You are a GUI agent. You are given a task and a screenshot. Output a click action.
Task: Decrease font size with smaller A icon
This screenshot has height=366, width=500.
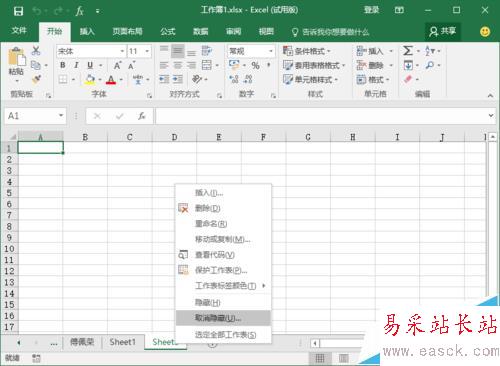131,65
